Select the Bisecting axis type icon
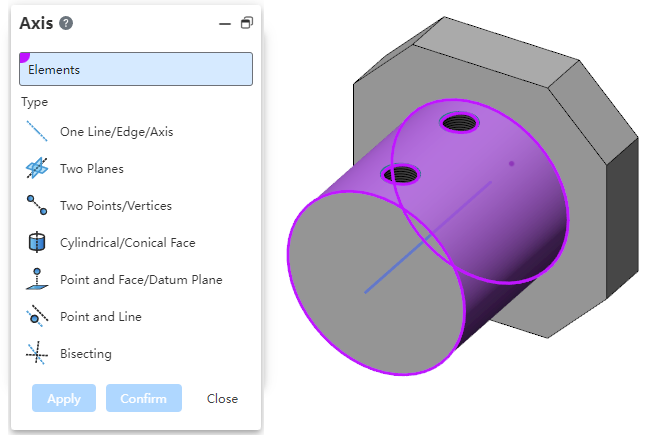Screen dimensions: 662x435 point(36,353)
